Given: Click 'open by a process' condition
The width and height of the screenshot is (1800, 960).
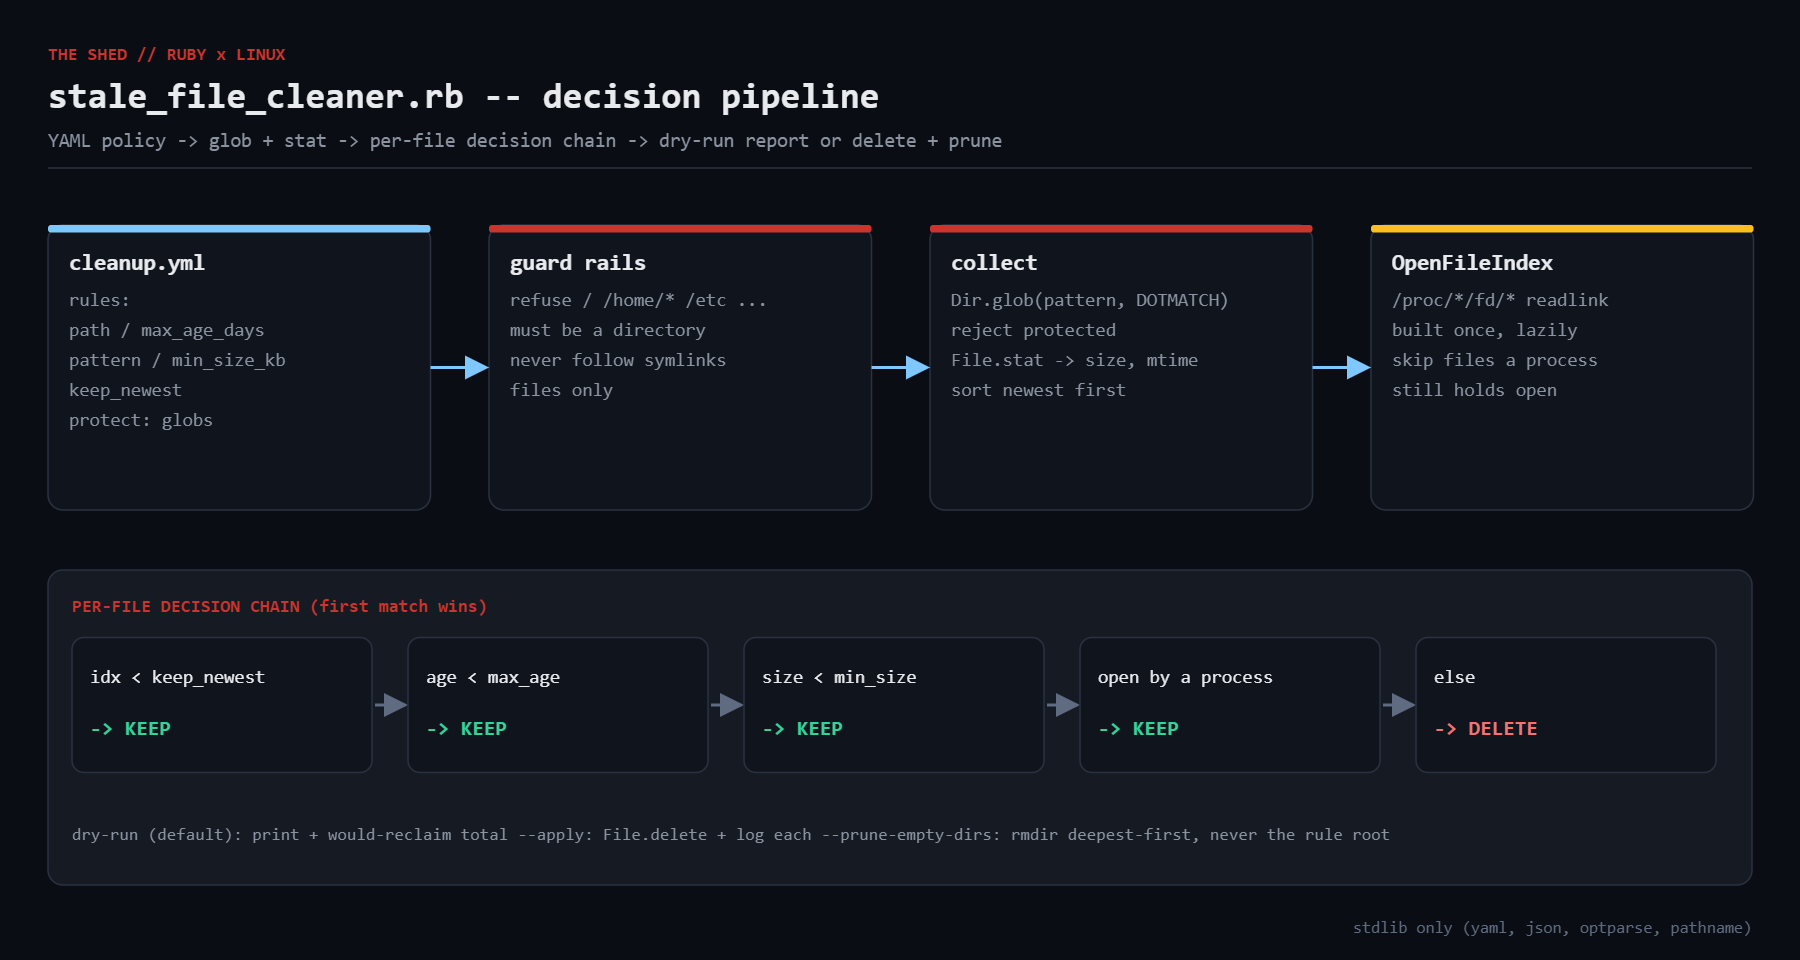Looking at the screenshot, I should pos(1185,677).
